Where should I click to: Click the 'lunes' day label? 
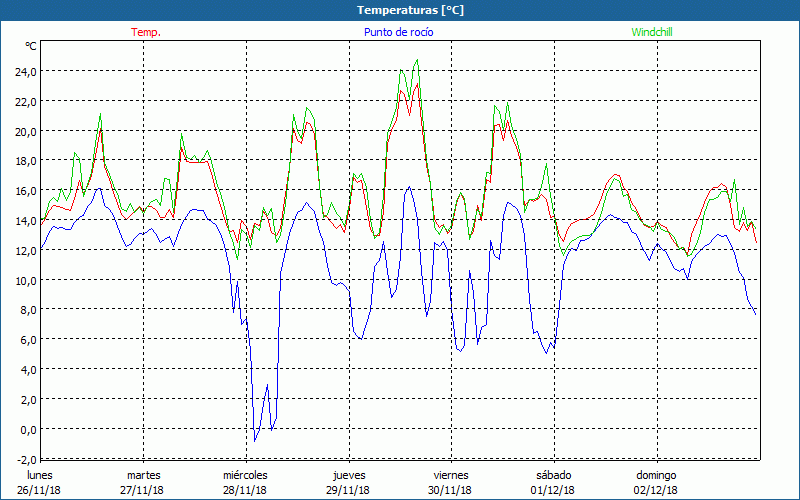point(40,476)
